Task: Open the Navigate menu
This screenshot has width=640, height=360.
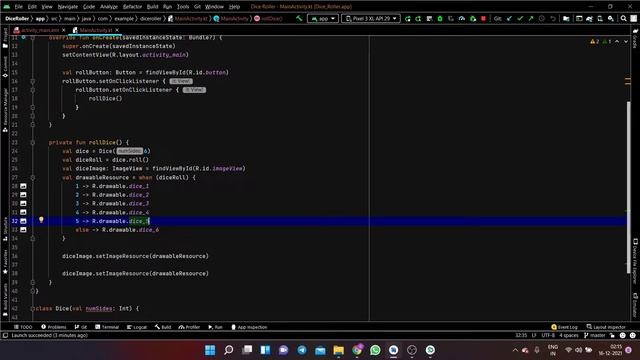Action: click(x=68, y=7)
